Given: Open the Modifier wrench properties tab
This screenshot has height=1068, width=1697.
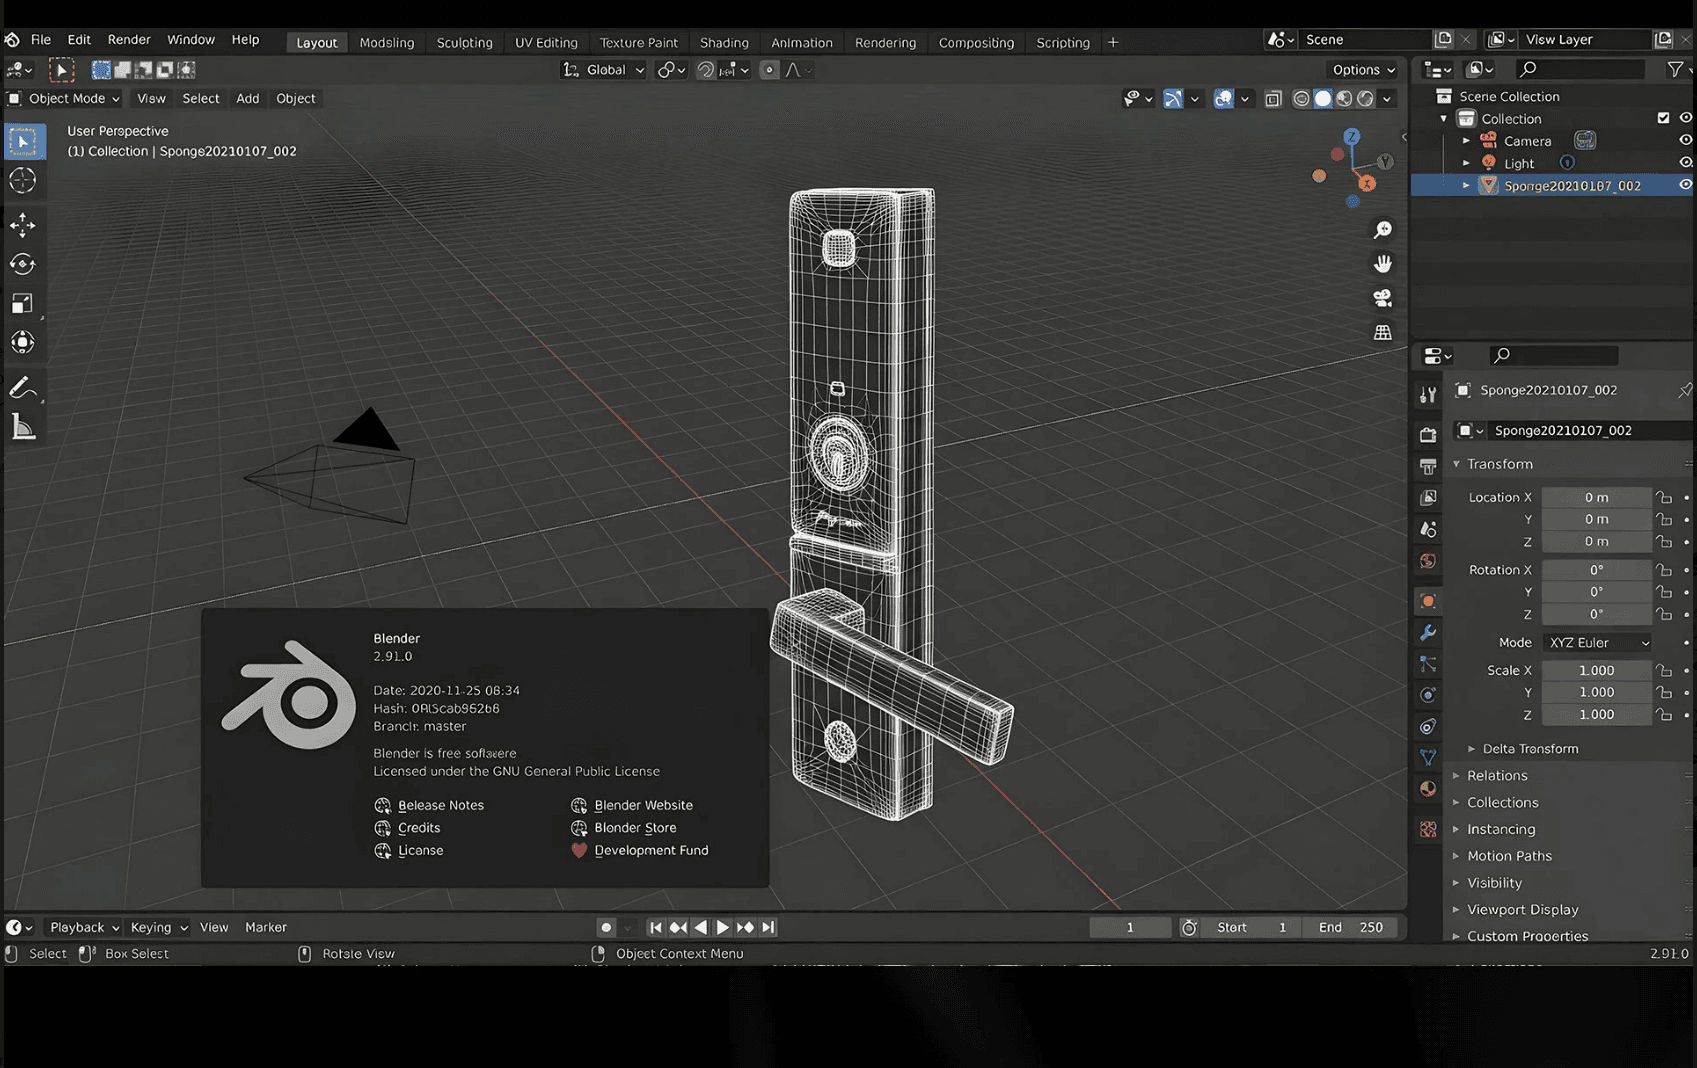Looking at the screenshot, I should pos(1428,633).
